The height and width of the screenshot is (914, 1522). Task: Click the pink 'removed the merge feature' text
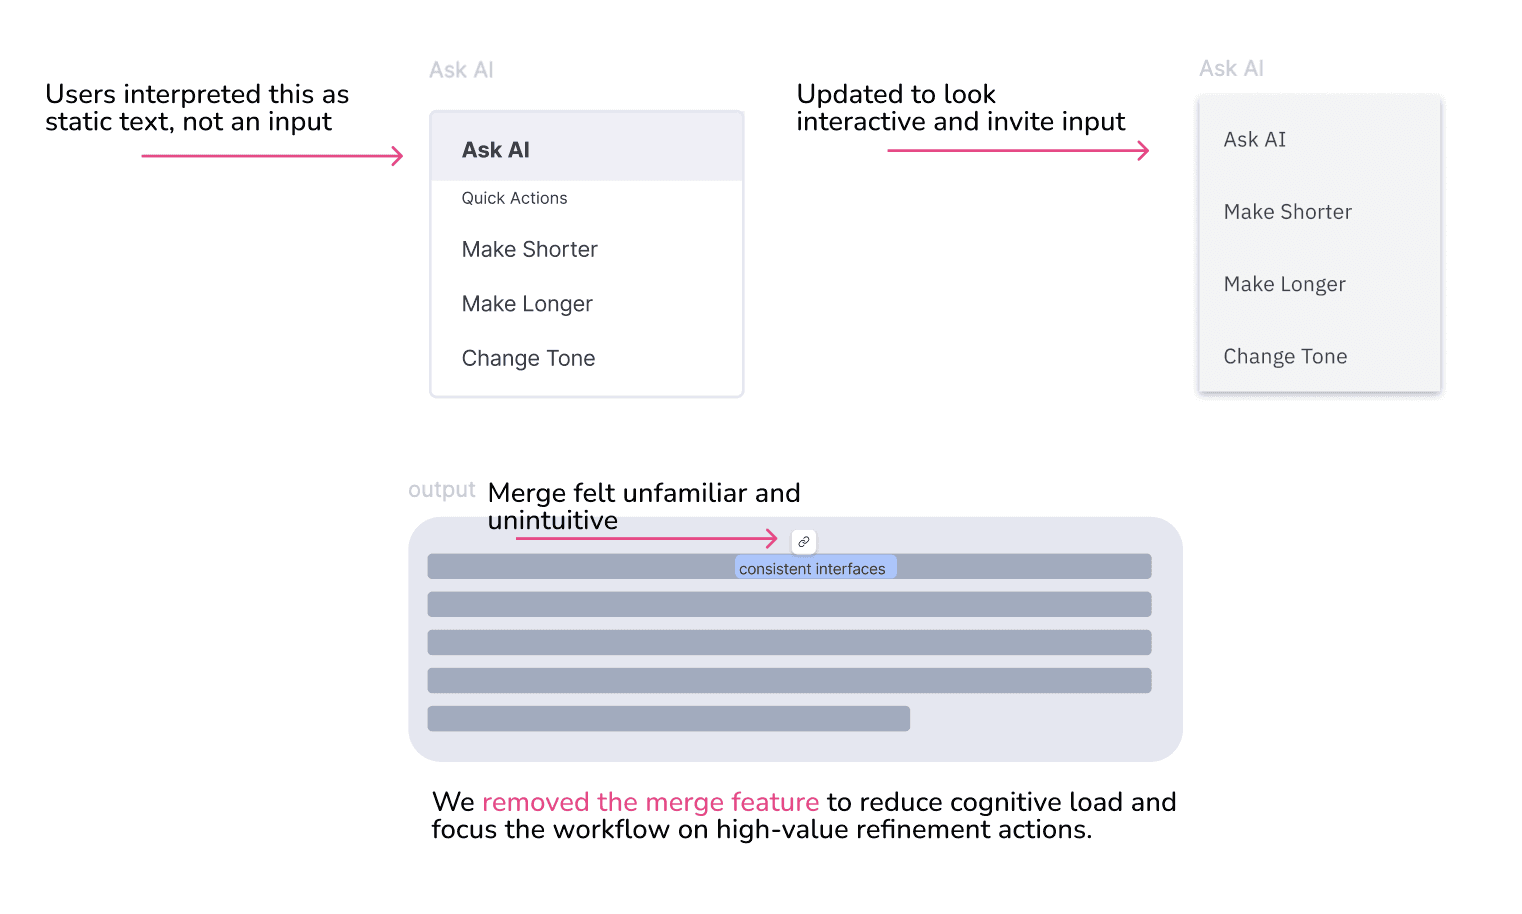650,802
